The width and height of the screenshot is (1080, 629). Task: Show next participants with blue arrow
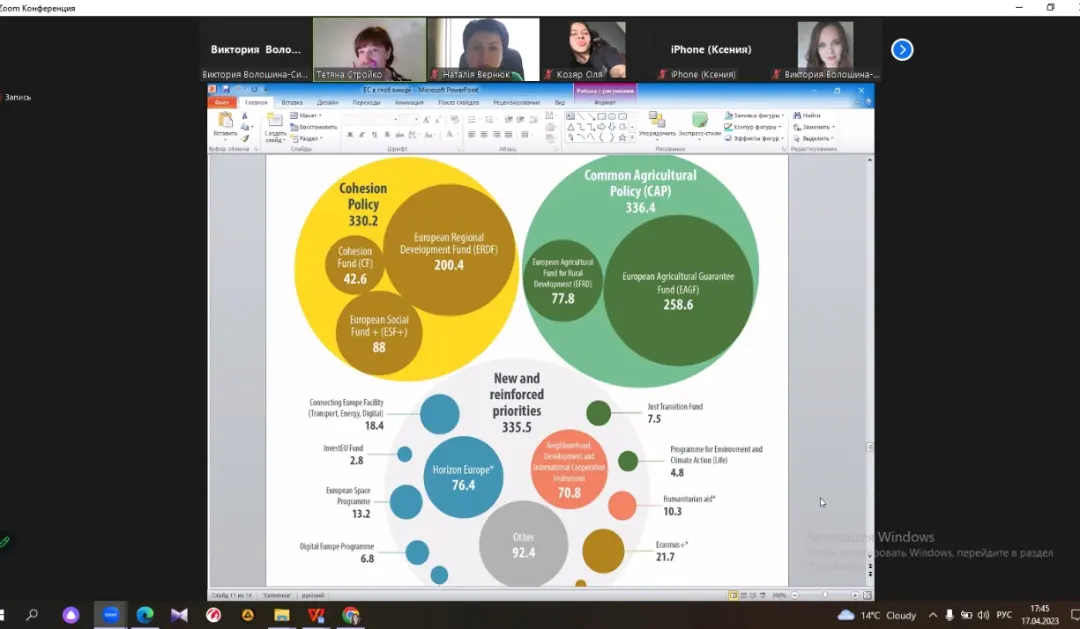(902, 49)
